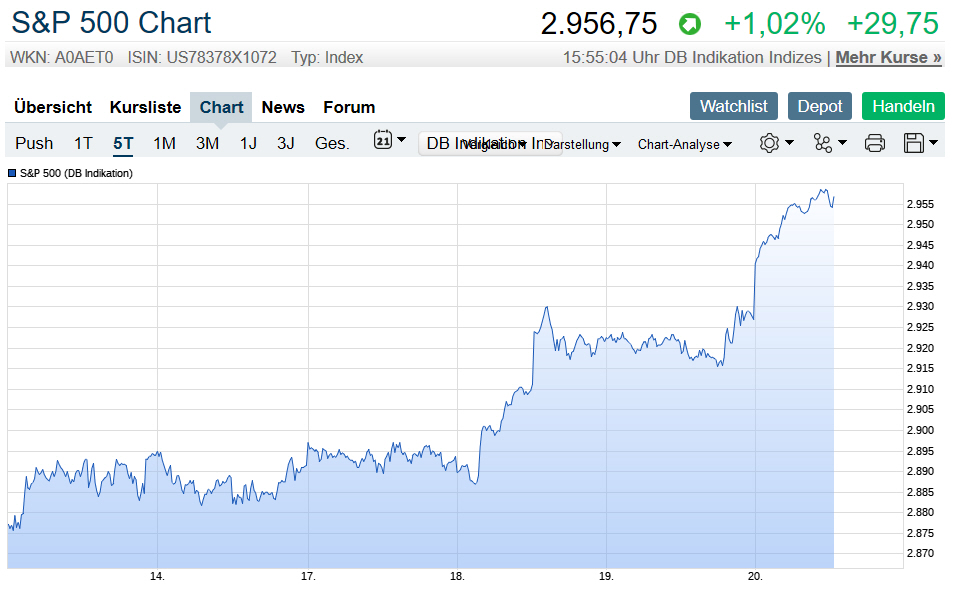Select the 3J time range
Image resolution: width=953 pixels, height=591 pixels.
[x=286, y=143]
